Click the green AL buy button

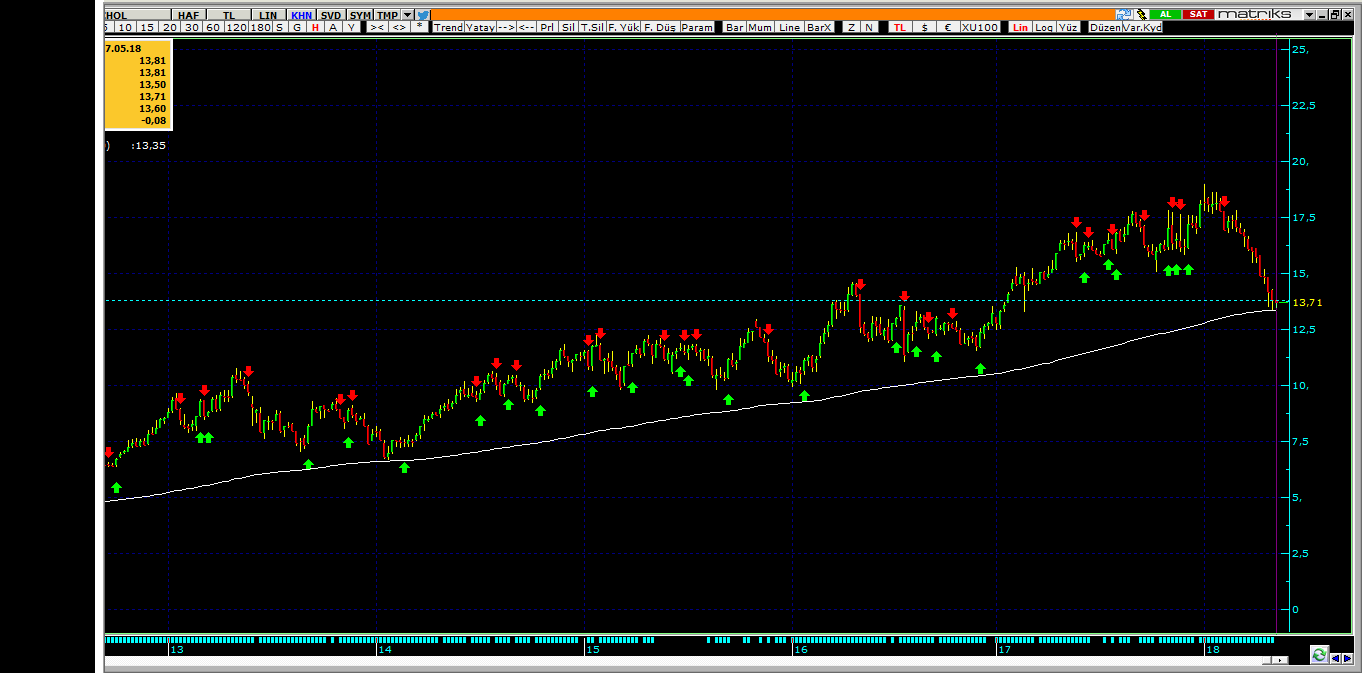click(1165, 14)
